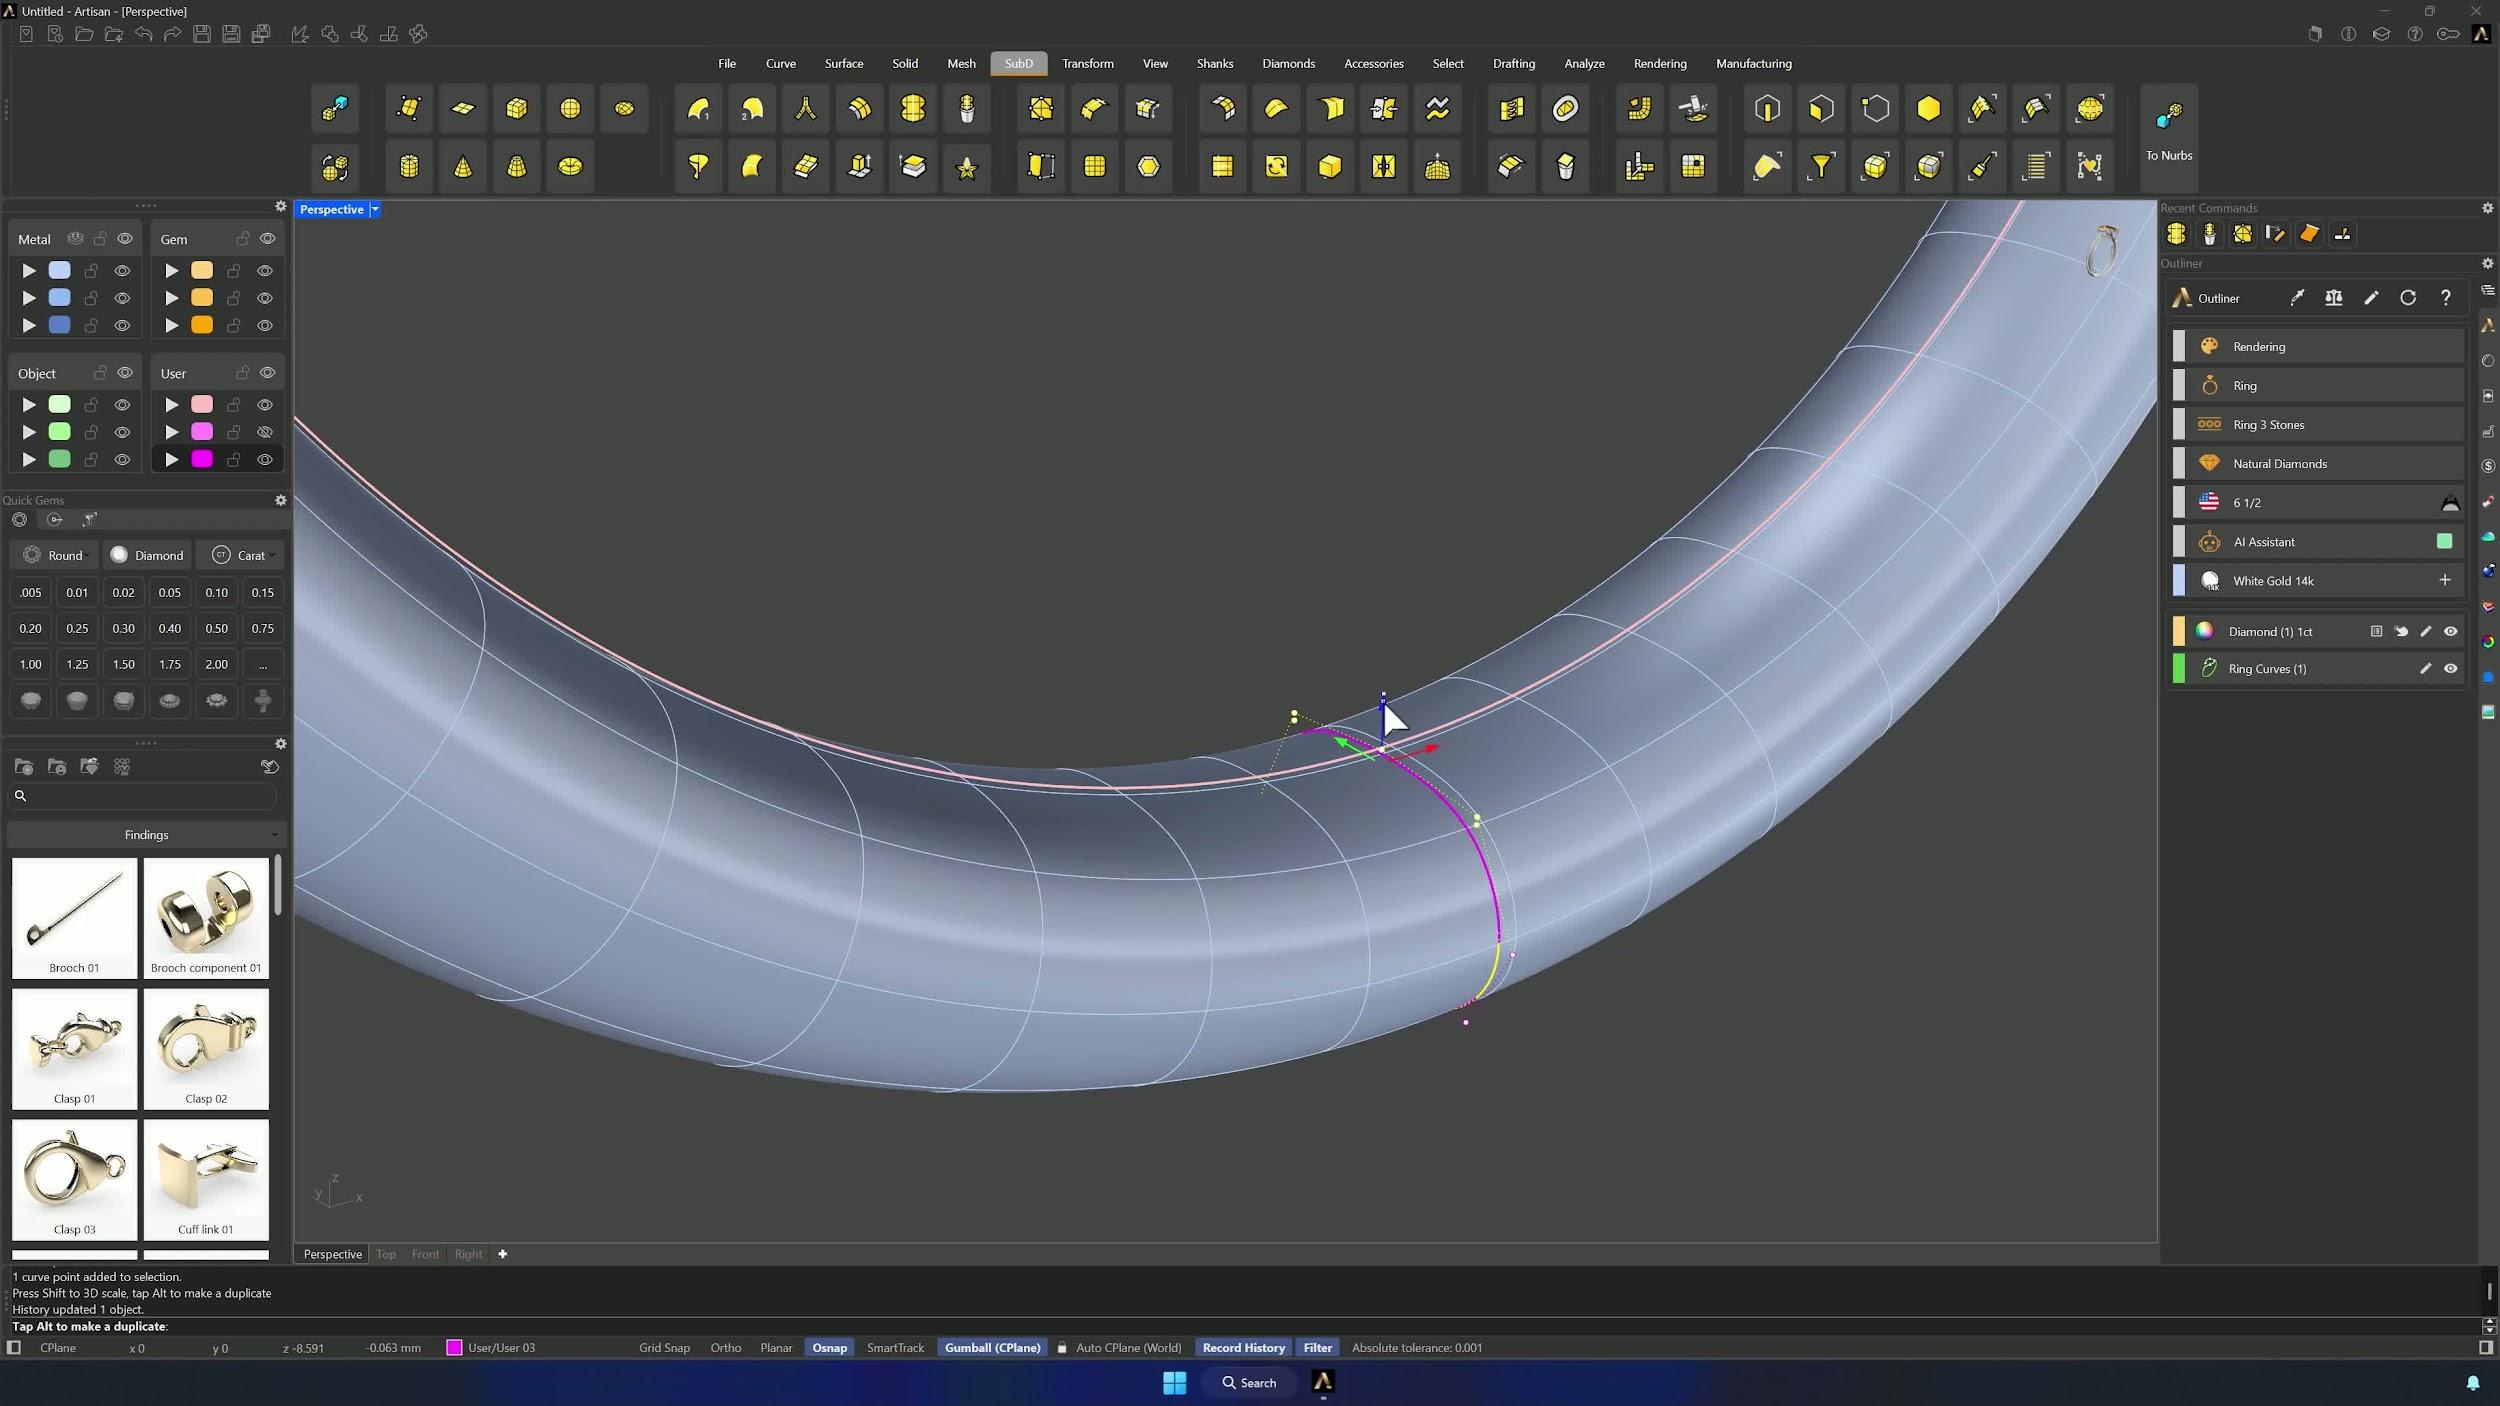This screenshot has height=1406, width=2500.
Task: Click the Diamond material button in Quick Gems
Action: (147, 555)
